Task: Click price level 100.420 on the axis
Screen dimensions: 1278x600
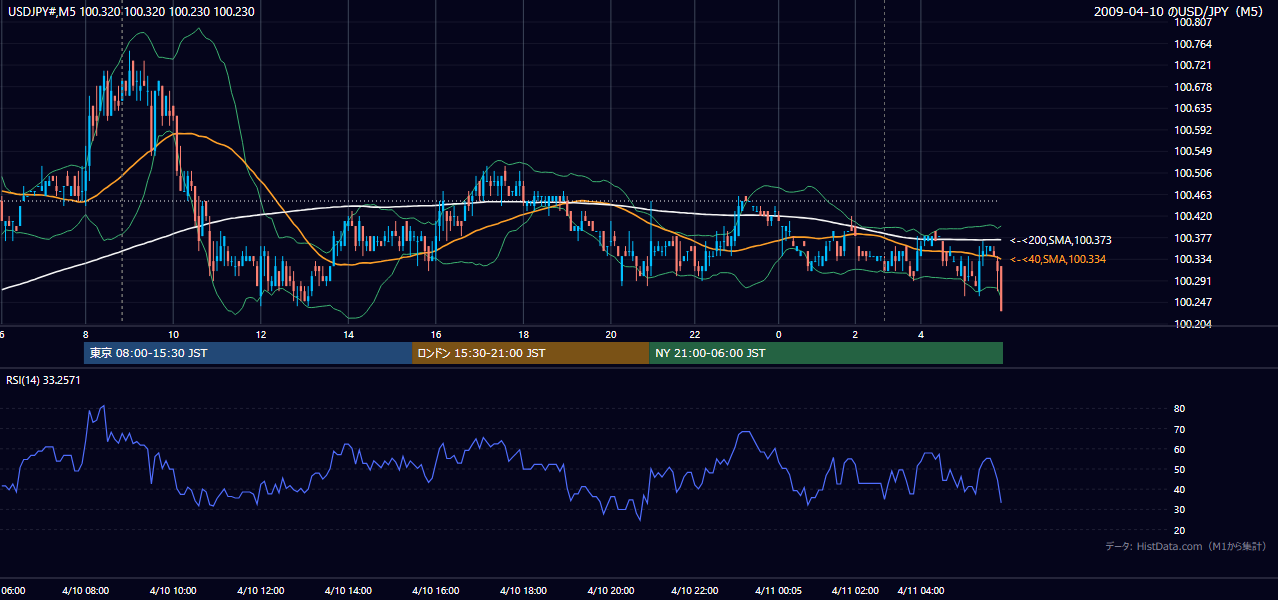Action: click(1193, 216)
